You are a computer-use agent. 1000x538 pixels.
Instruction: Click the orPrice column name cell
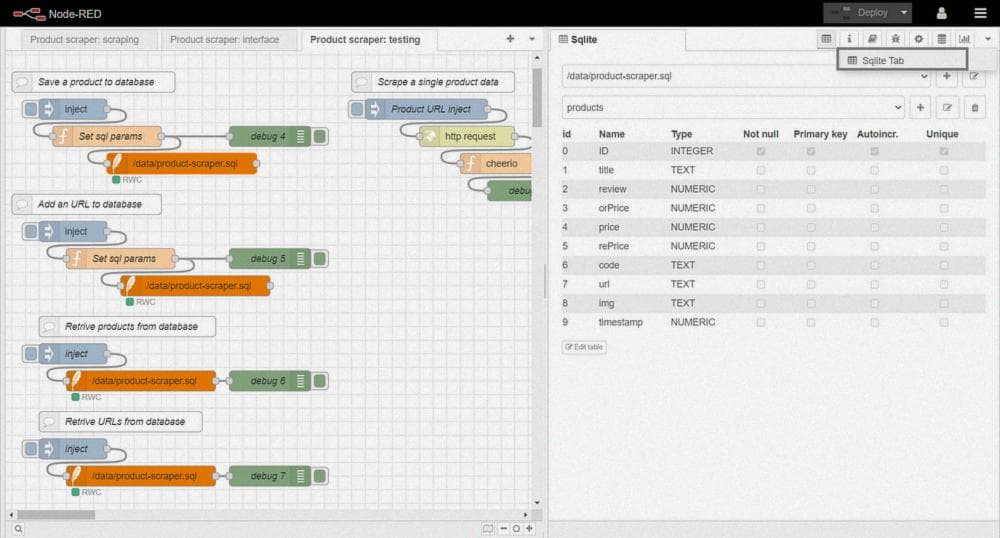(614, 208)
